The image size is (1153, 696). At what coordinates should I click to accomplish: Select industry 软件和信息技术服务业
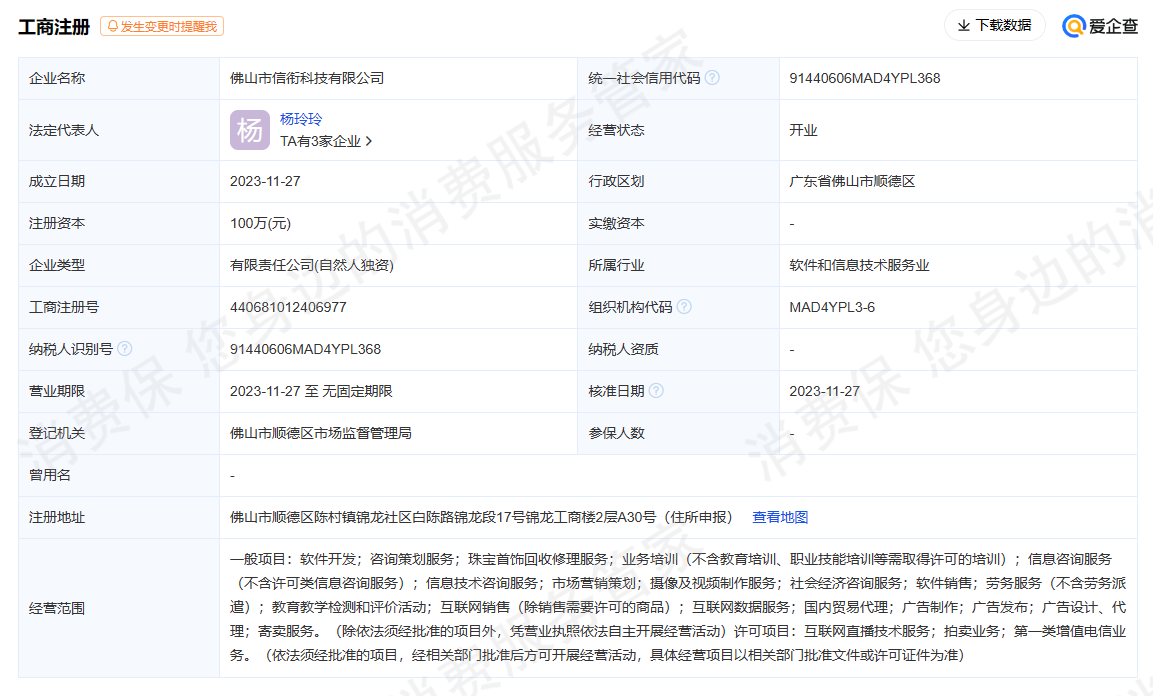tap(860, 265)
